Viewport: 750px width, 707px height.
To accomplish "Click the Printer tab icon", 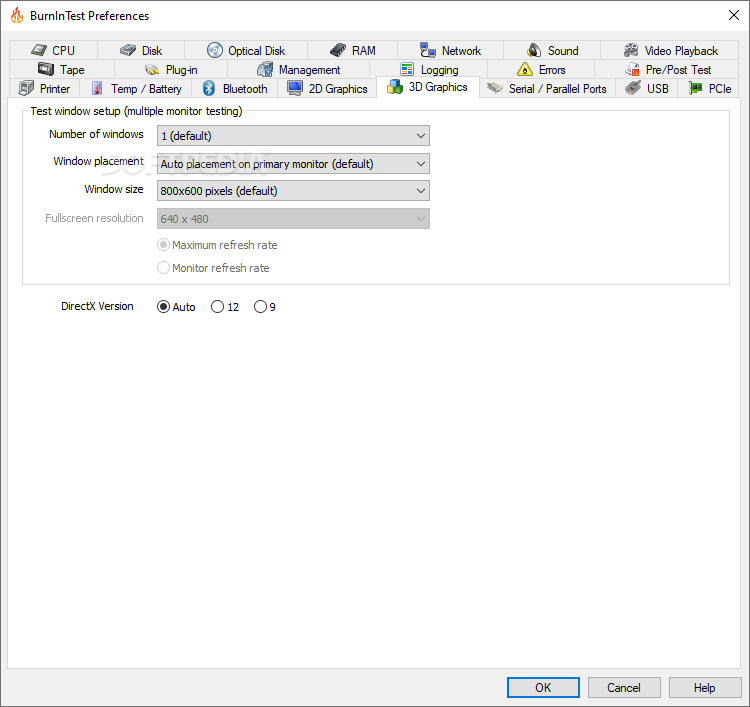I will (x=26, y=88).
